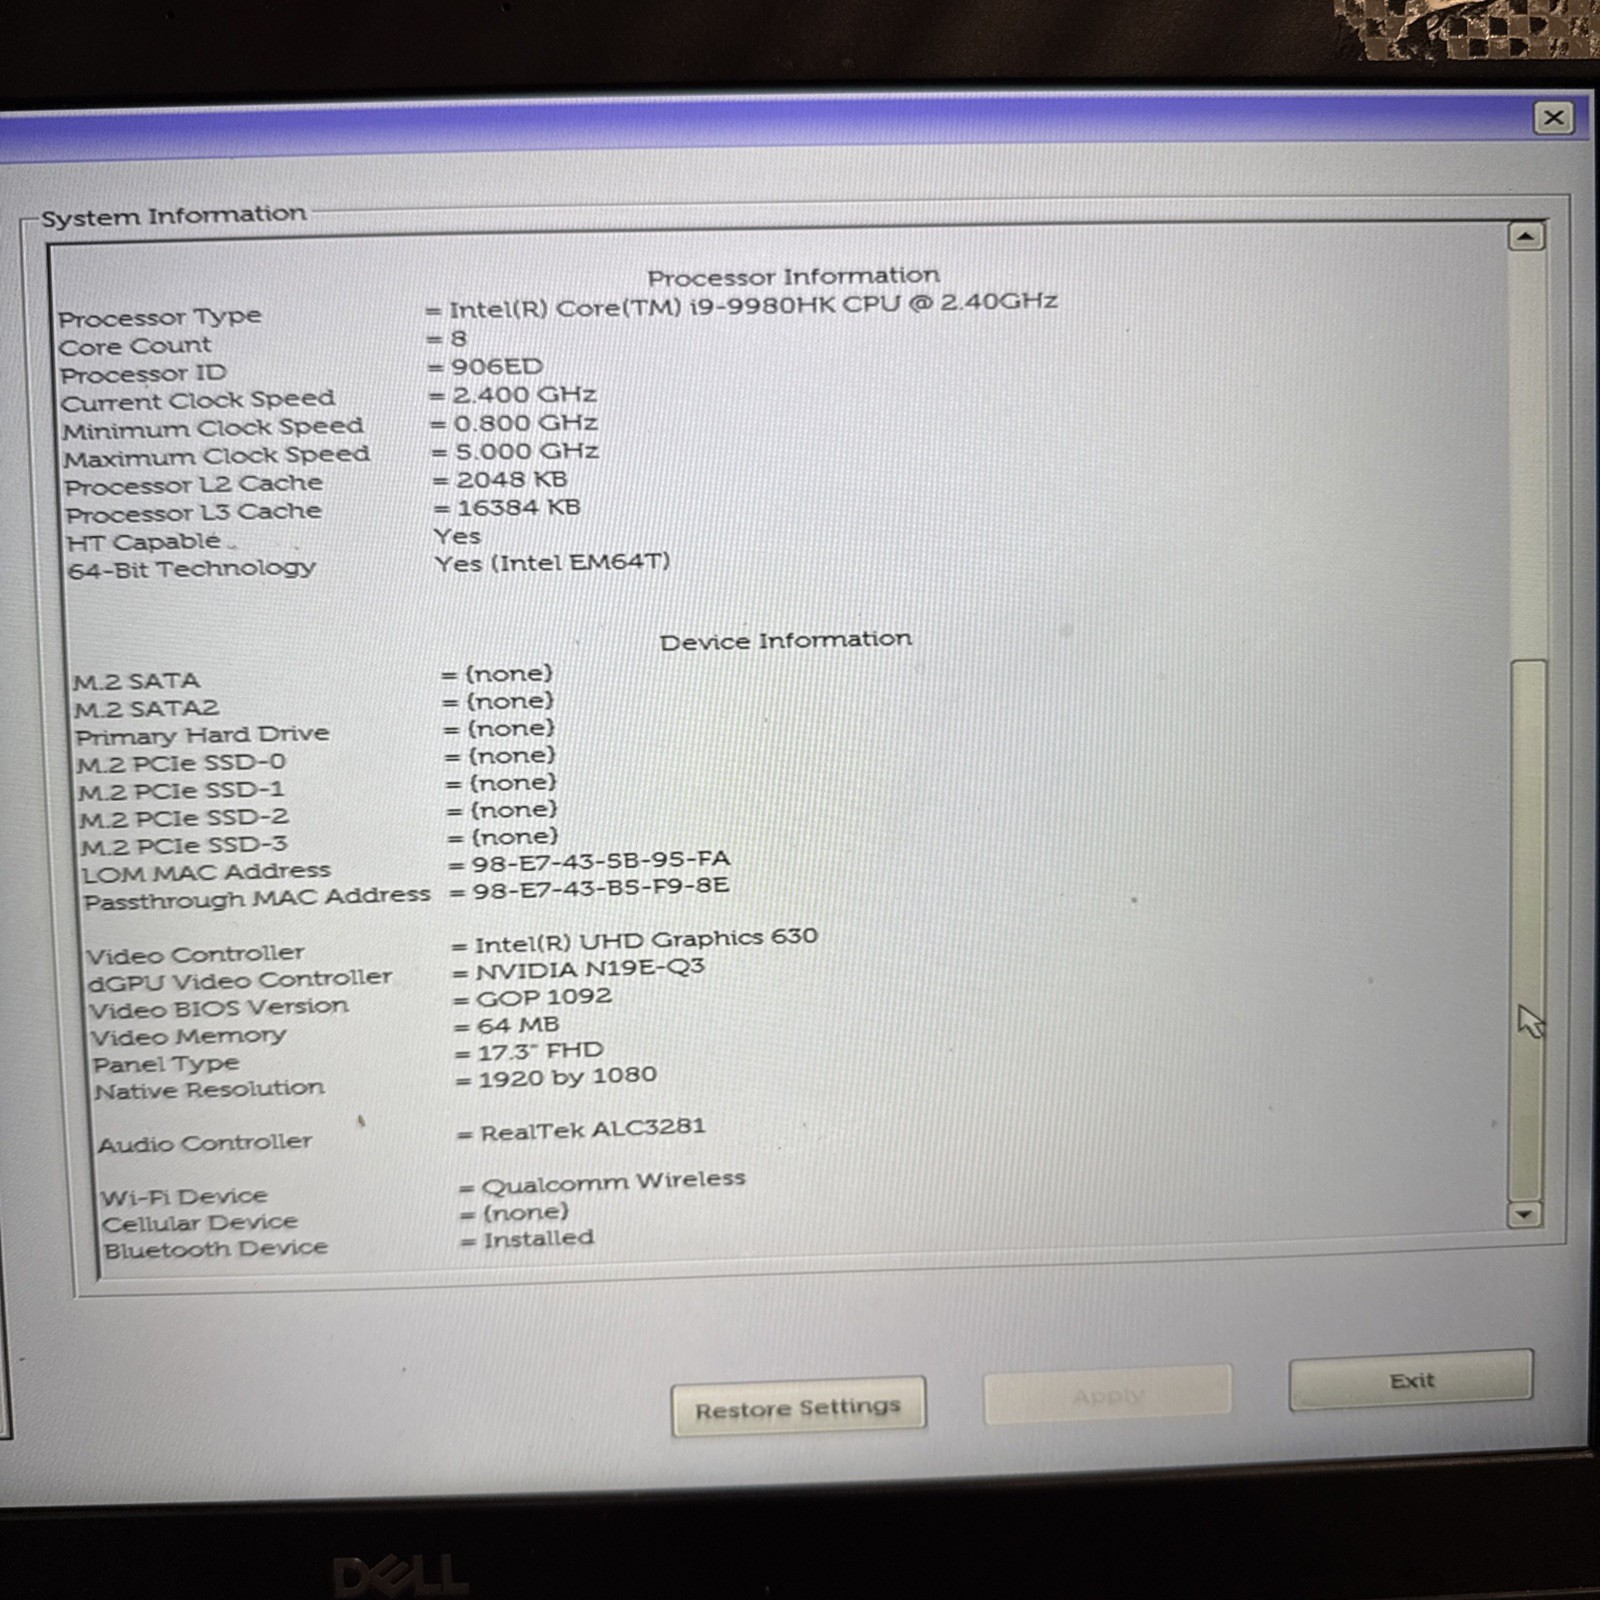Click the Video BIOS Version label
Image resolution: width=1600 pixels, height=1600 pixels.
click(219, 1009)
